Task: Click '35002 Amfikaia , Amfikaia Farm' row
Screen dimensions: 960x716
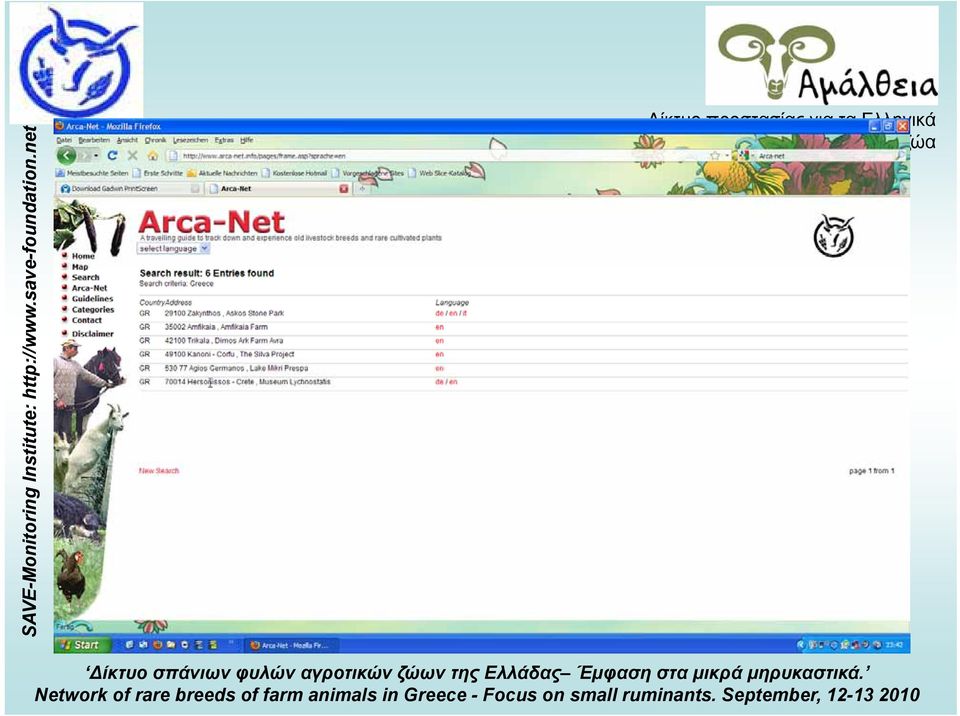Action: (x=216, y=327)
